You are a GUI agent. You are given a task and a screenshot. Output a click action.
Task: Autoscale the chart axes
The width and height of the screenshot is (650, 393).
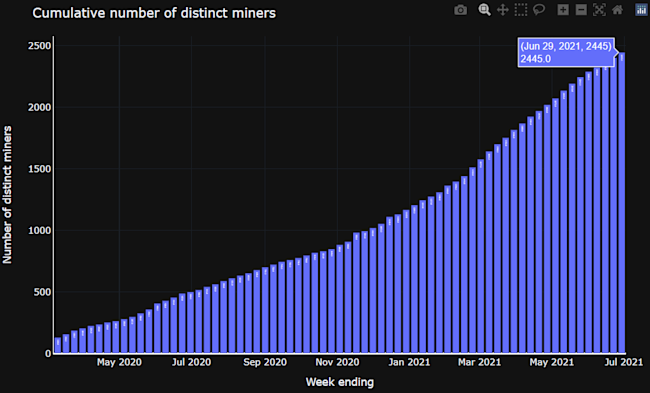599,10
